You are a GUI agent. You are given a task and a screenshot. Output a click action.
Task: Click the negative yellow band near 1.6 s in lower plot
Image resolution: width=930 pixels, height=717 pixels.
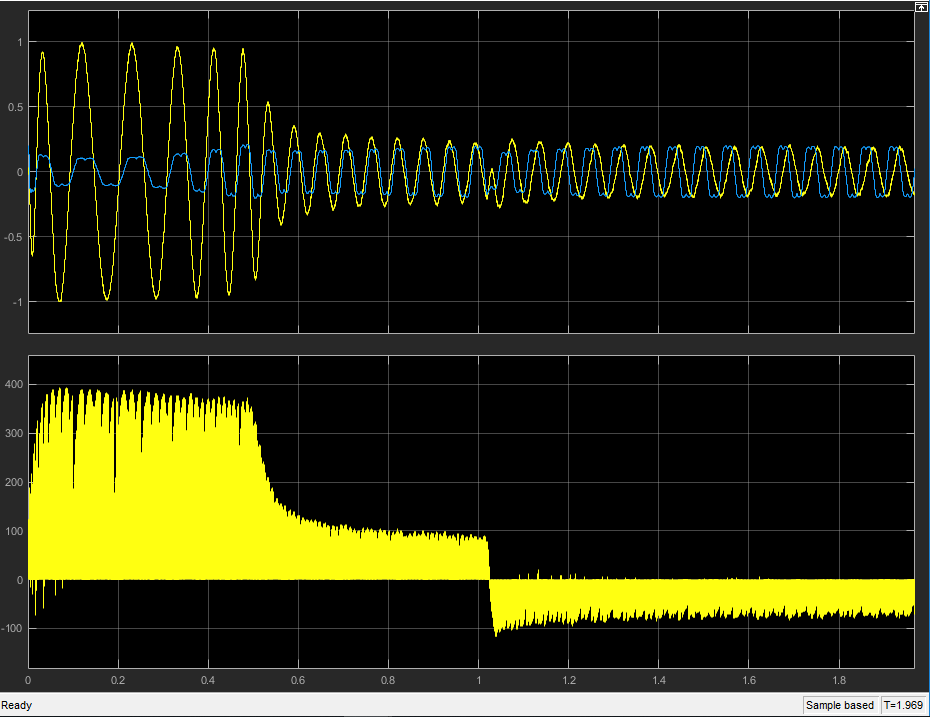pos(749,598)
